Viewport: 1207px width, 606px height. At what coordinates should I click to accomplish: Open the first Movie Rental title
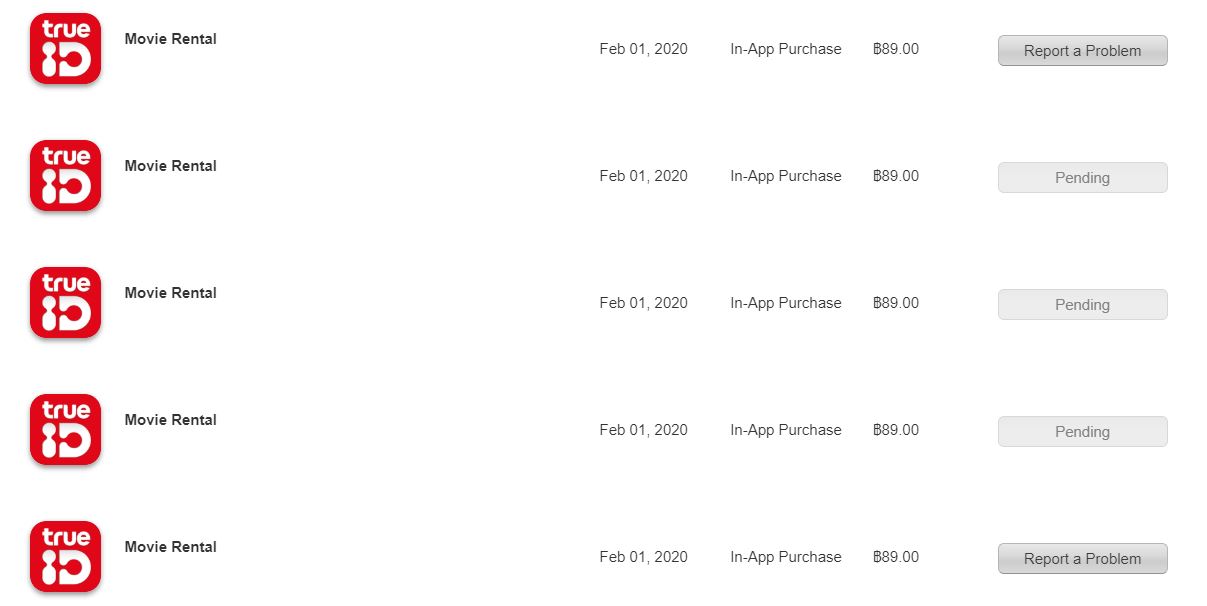pos(171,39)
